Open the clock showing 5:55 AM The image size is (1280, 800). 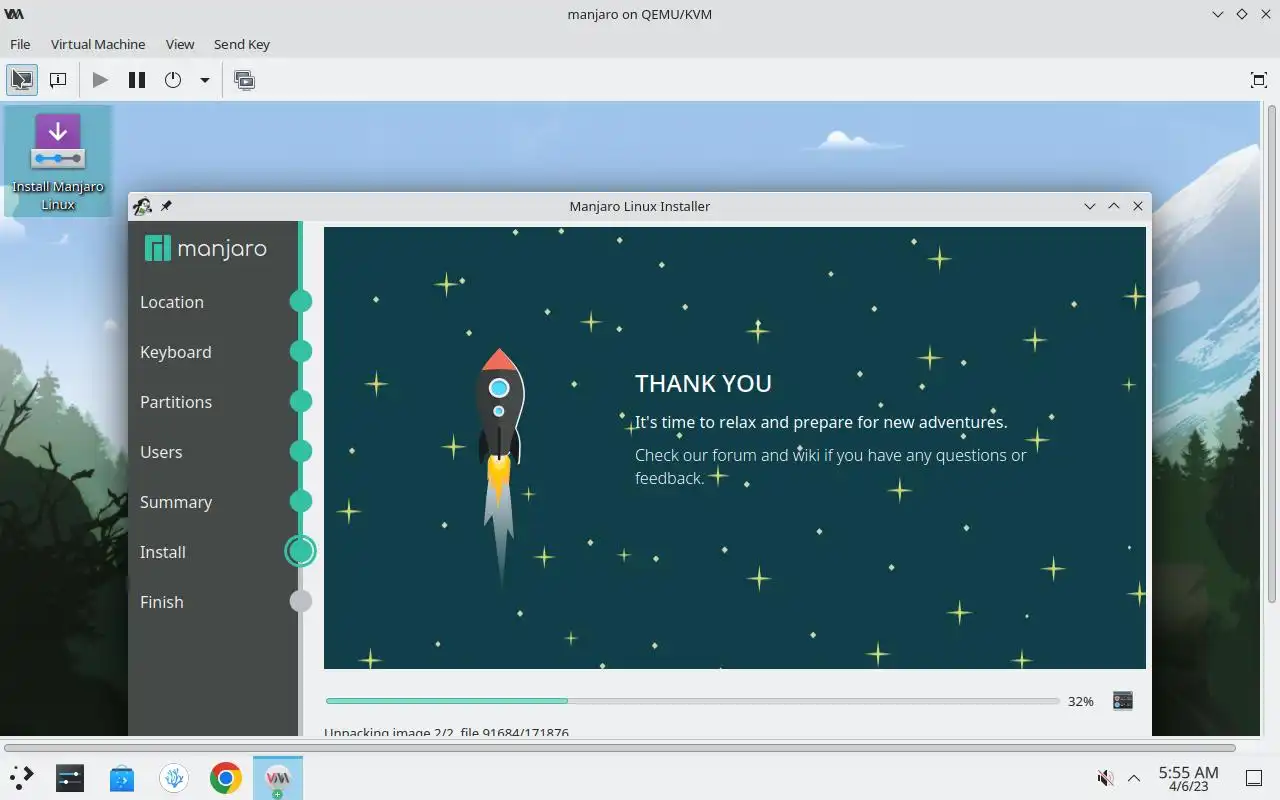click(1188, 778)
